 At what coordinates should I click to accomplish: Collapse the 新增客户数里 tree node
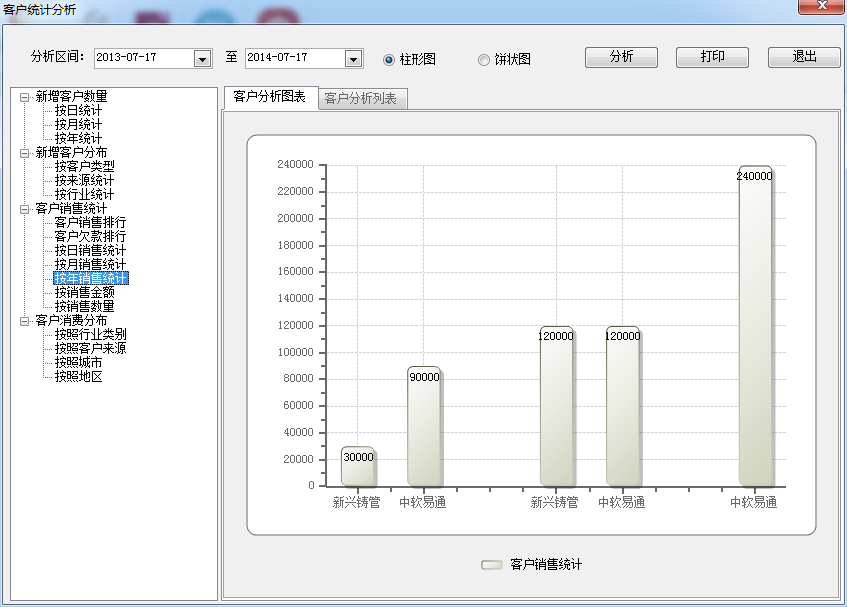pos(24,97)
